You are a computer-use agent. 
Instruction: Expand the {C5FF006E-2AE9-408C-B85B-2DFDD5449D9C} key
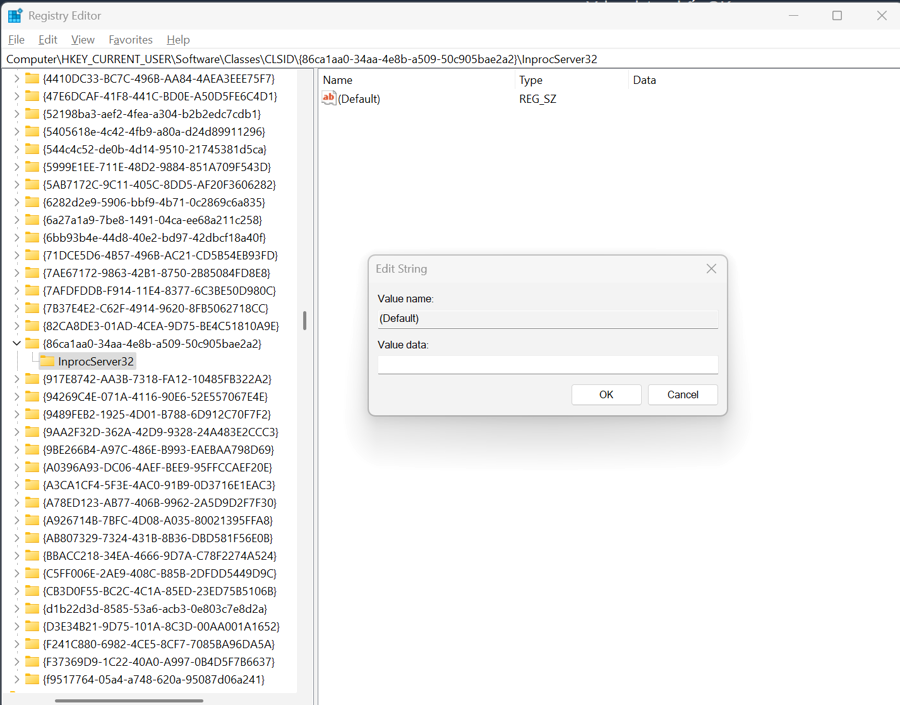(x=16, y=574)
